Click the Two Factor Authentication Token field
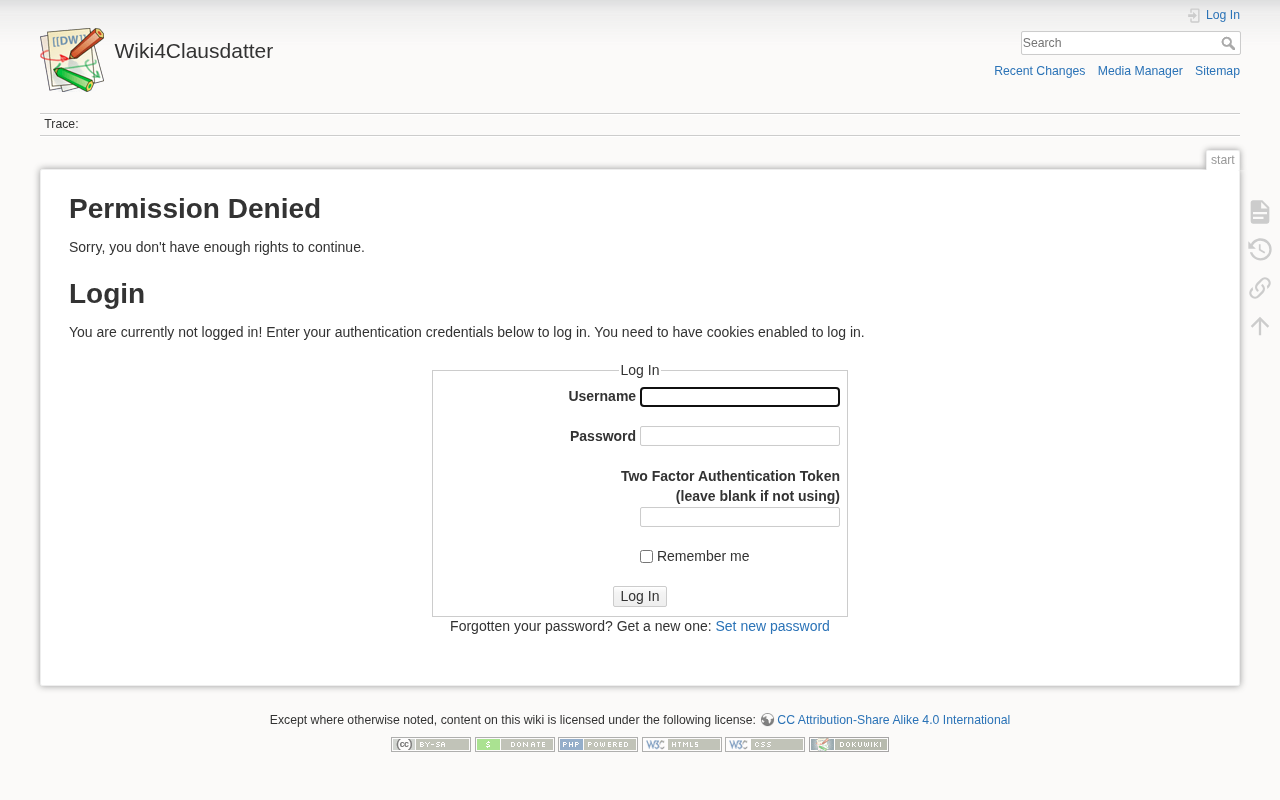 (740, 517)
